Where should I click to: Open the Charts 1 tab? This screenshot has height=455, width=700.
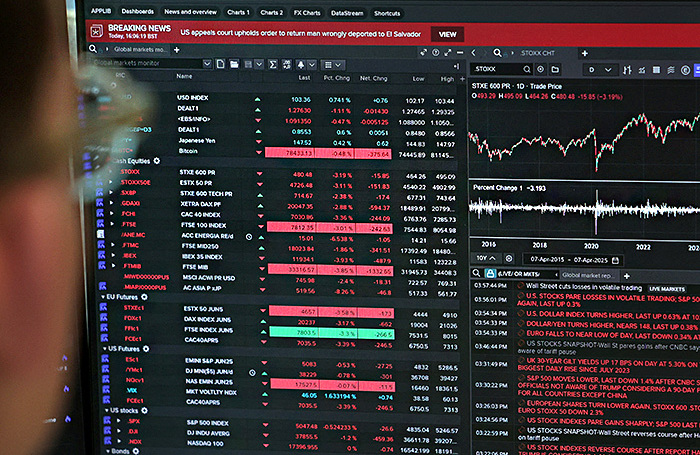pos(238,12)
